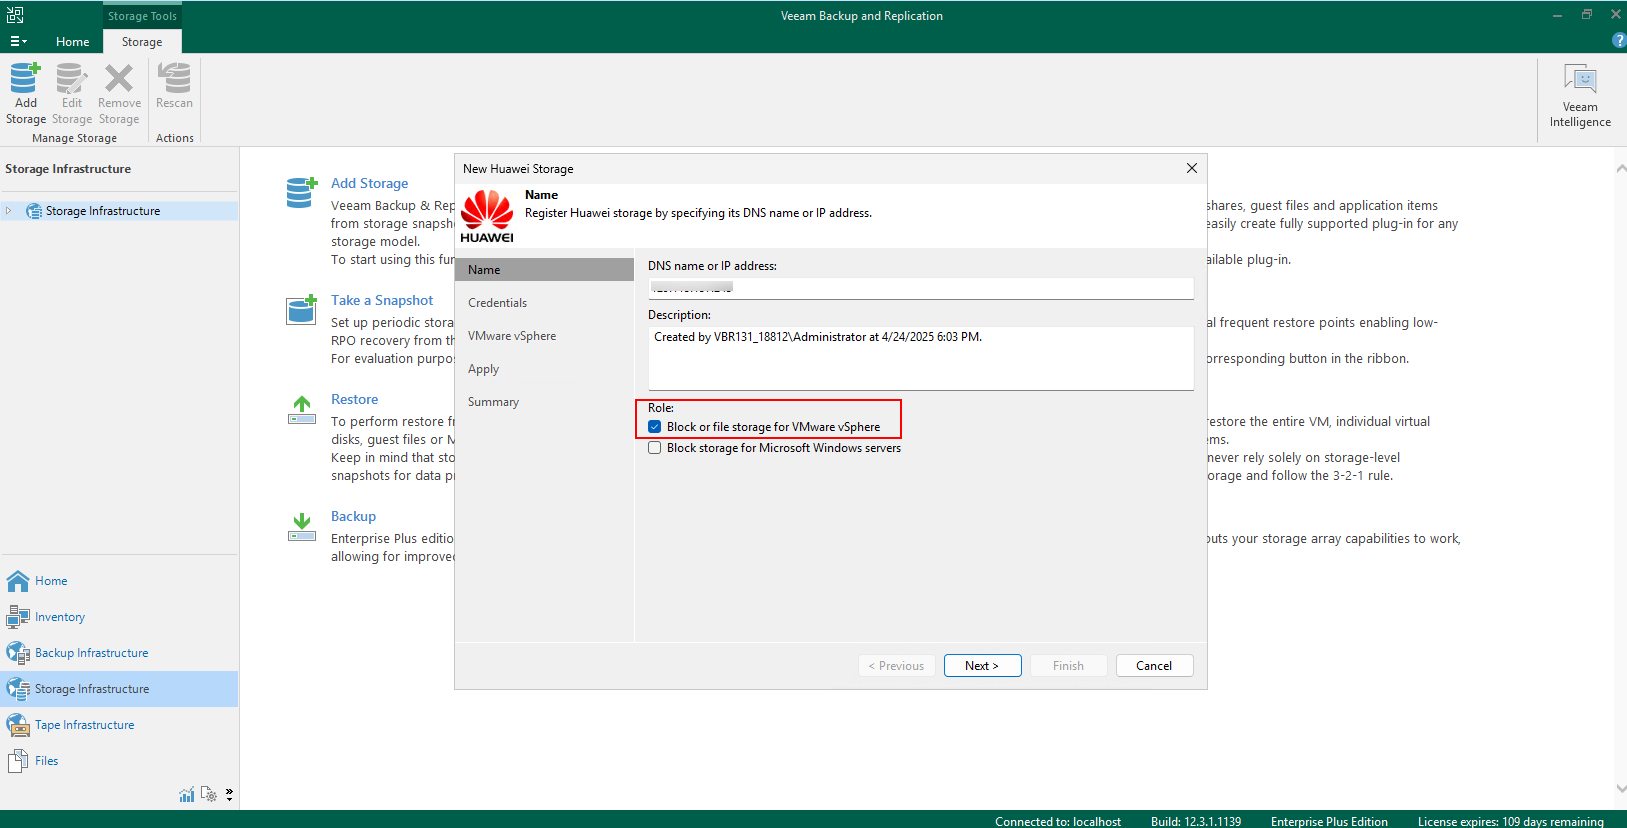Viewport: 1627px width, 828px height.
Task: Click the navigation pane options gear icon
Action: 209,794
